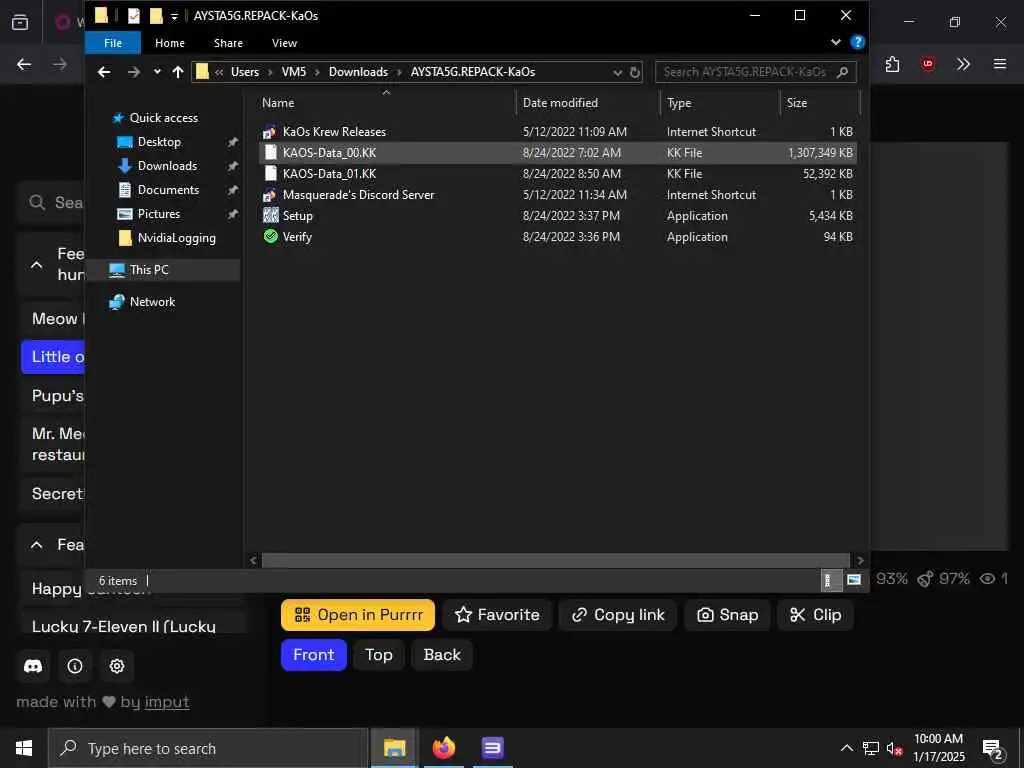Image resolution: width=1024 pixels, height=768 pixels.
Task: Go back in File Explorer
Action: 104,72
